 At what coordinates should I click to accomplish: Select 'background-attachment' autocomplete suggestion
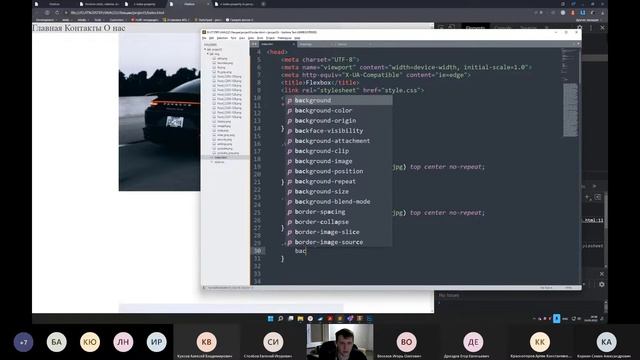tap(338, 141)
